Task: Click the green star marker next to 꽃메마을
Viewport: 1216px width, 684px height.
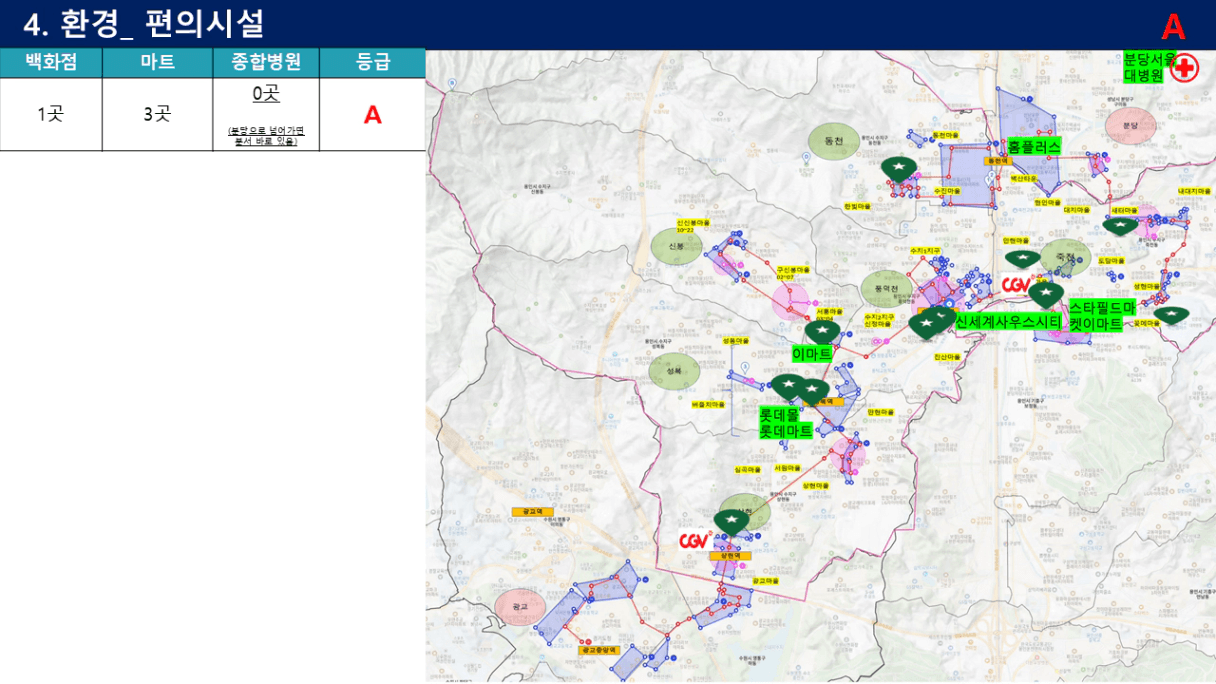Action: [x=1170, y=316]
